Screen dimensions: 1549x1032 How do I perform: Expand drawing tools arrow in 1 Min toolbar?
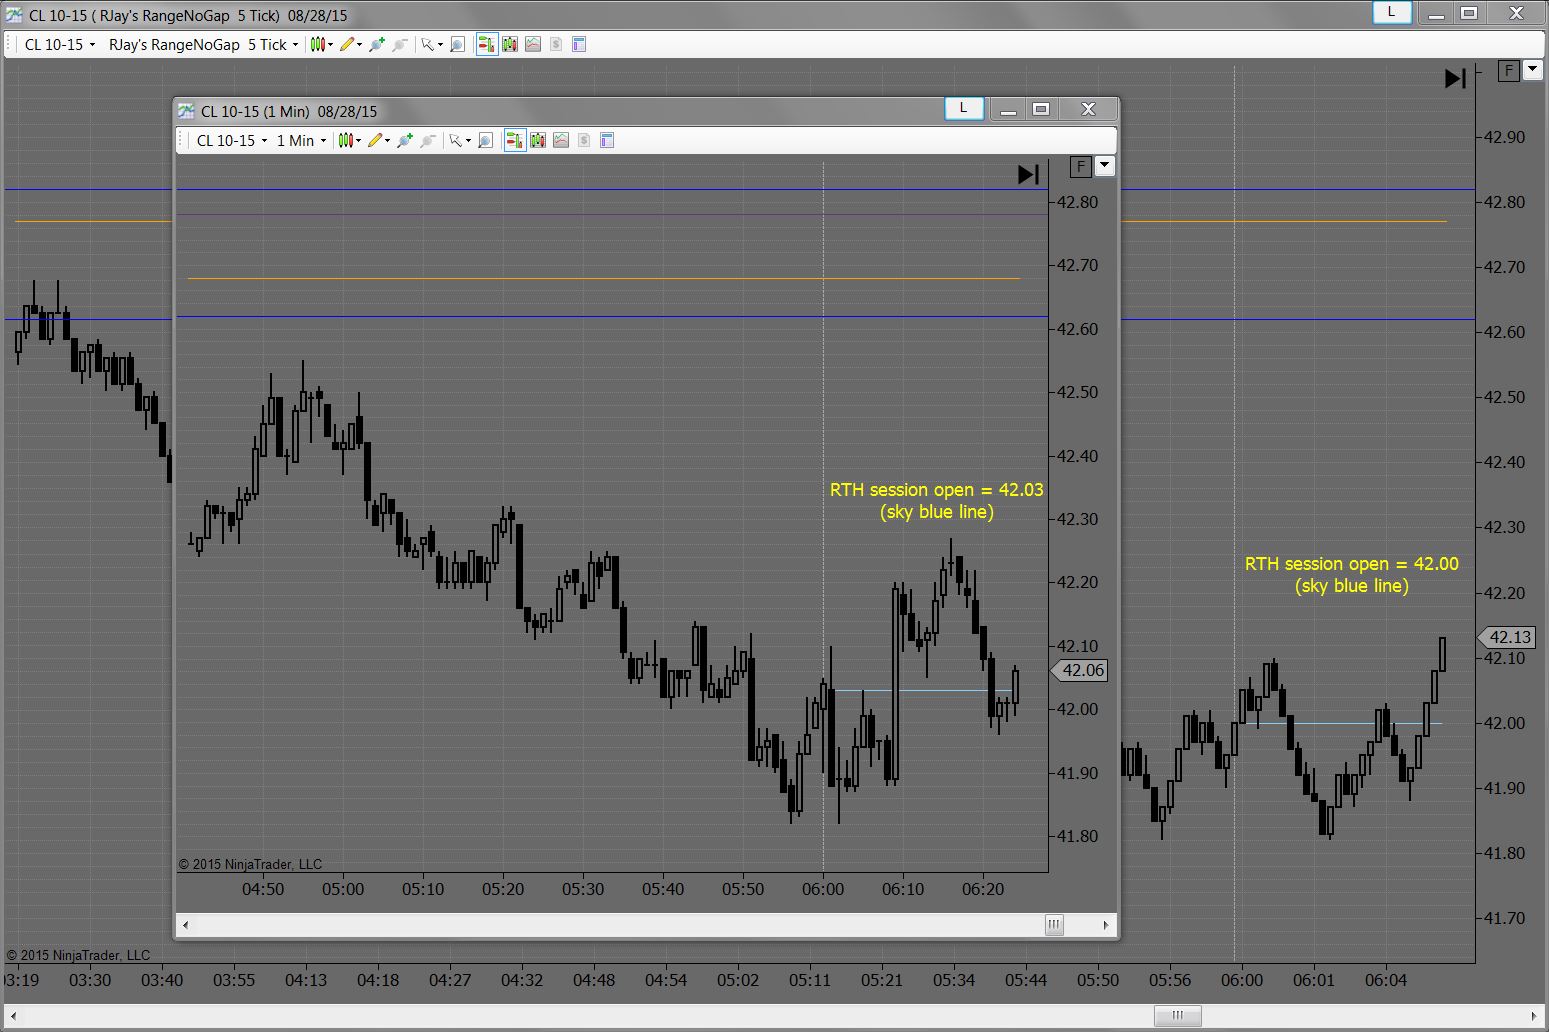coord(388,141)
